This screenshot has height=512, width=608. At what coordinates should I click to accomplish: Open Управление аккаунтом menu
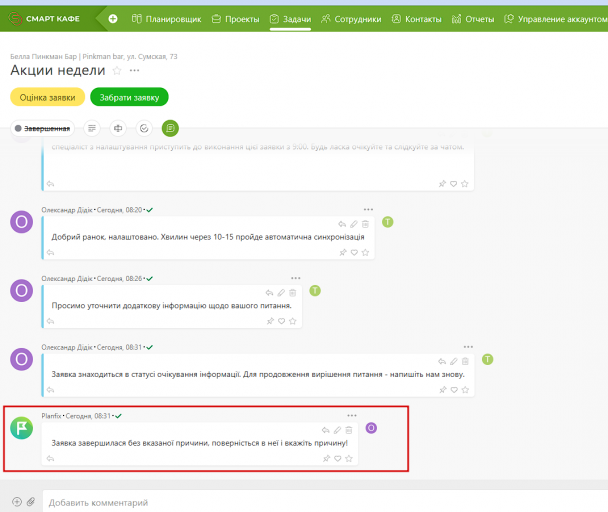pyautogui.click(x=556, y=19)
